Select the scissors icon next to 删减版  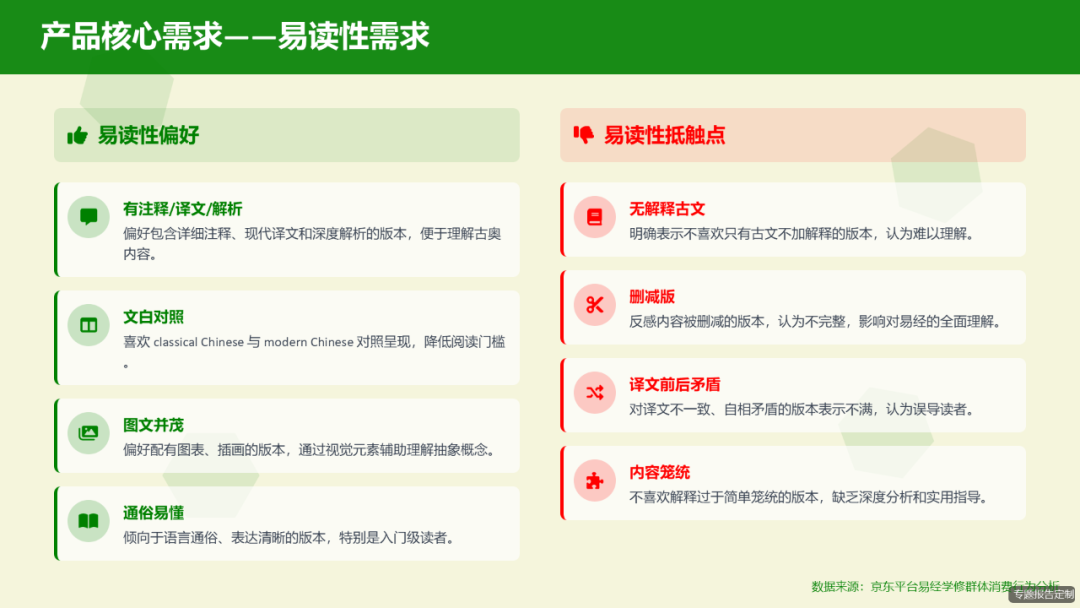pyautogui.click(x=594, y=306)
